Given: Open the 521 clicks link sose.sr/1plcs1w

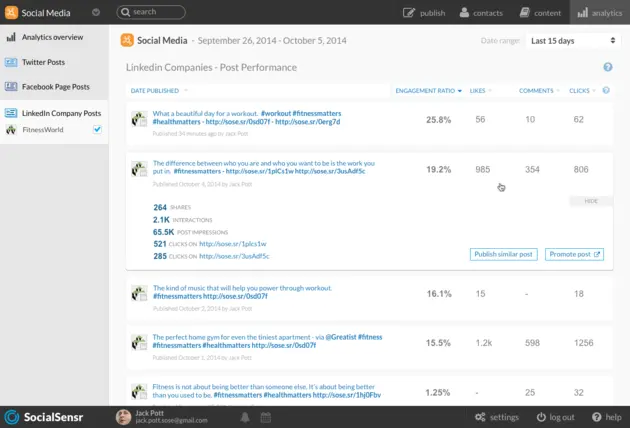Looking at the screenshot, I should point(233,244).
